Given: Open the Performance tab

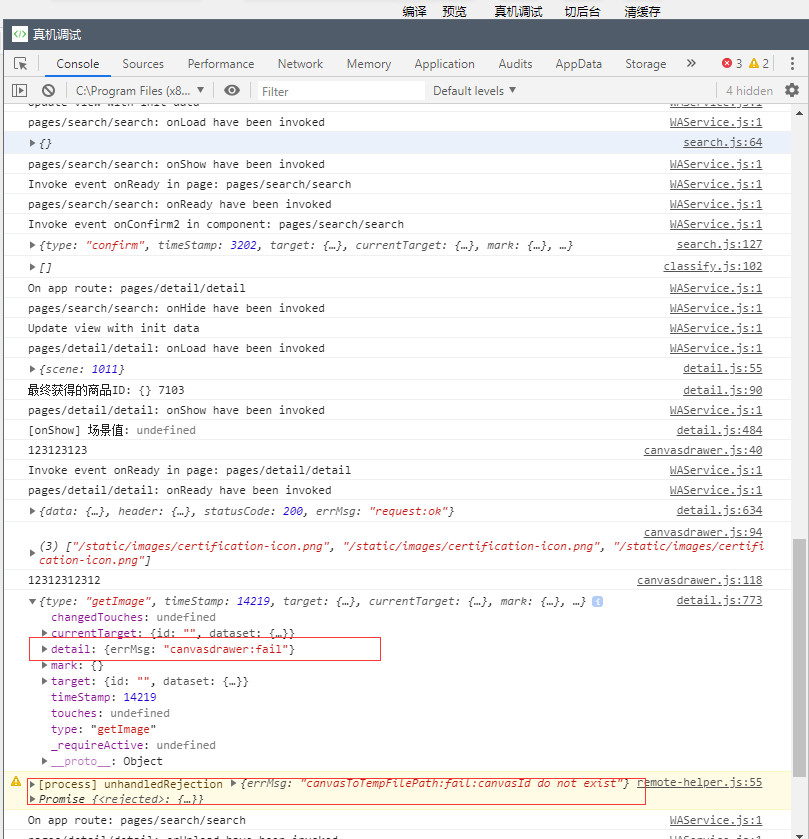Looking at the screenshot, I should [x=221, y=64].
